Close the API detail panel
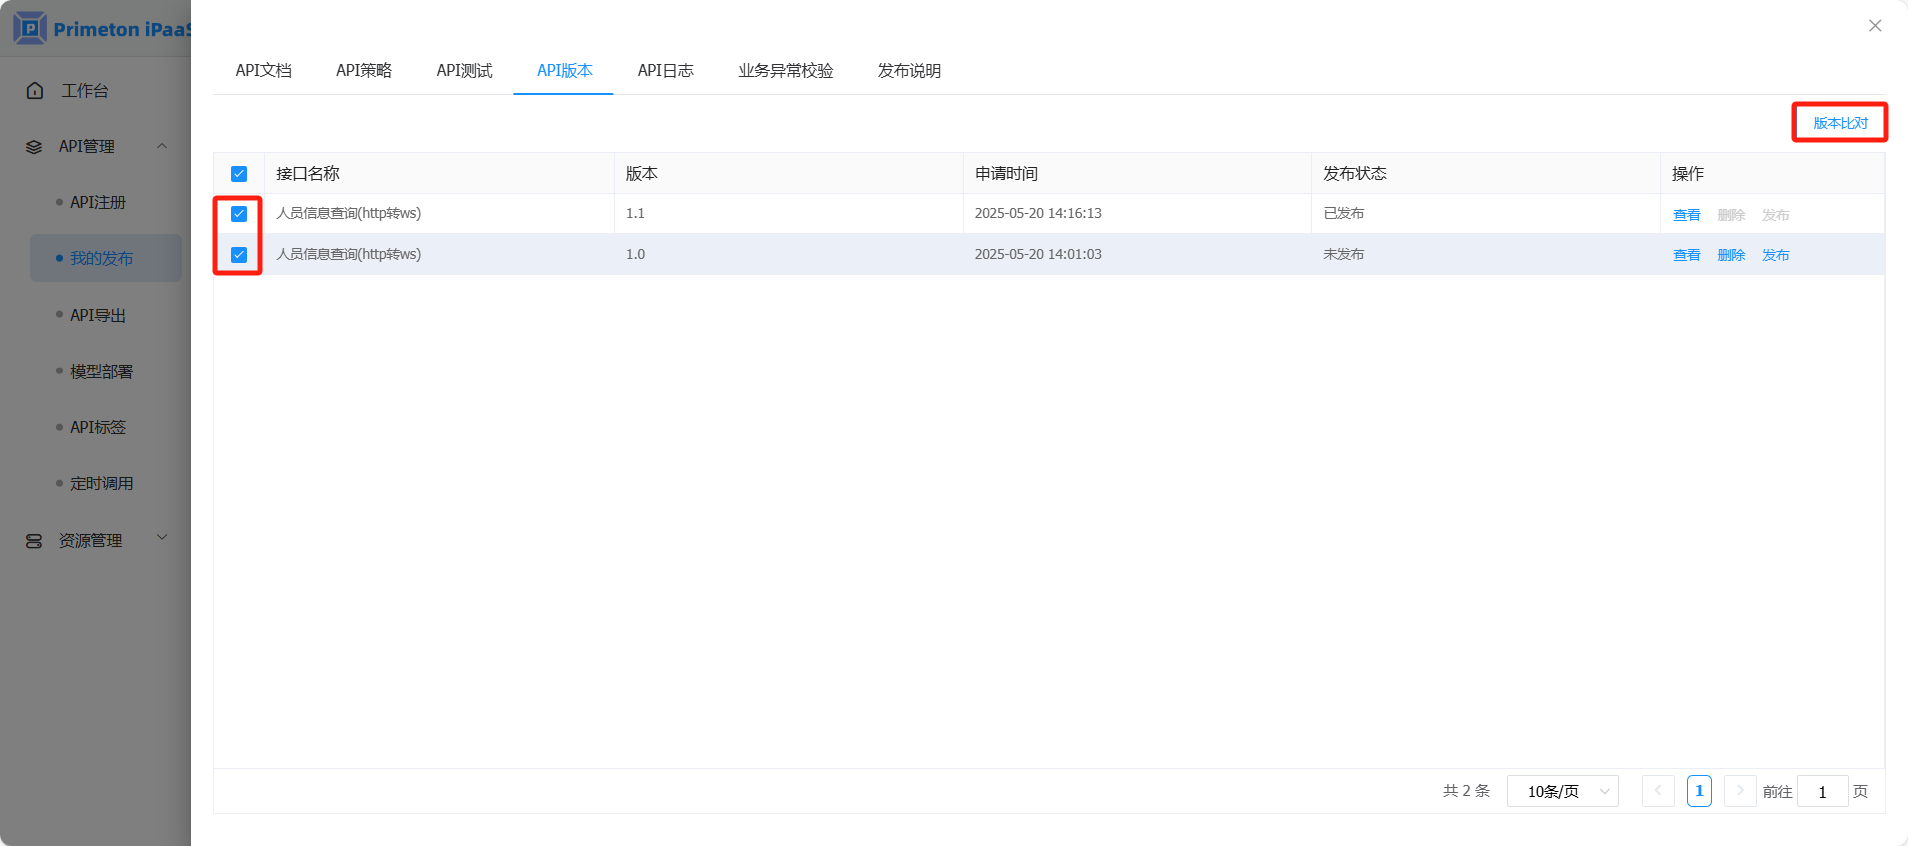Screen dimensions: 1908x846 [x=1875, y=26]
